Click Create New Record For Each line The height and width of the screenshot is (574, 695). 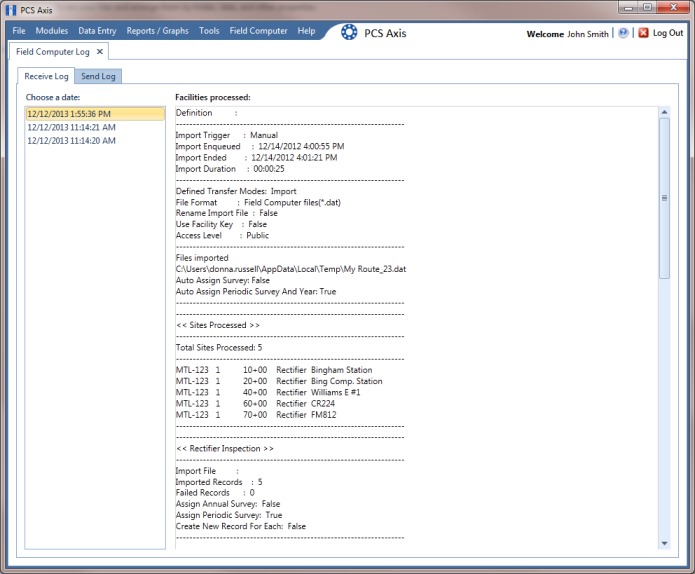241,526
